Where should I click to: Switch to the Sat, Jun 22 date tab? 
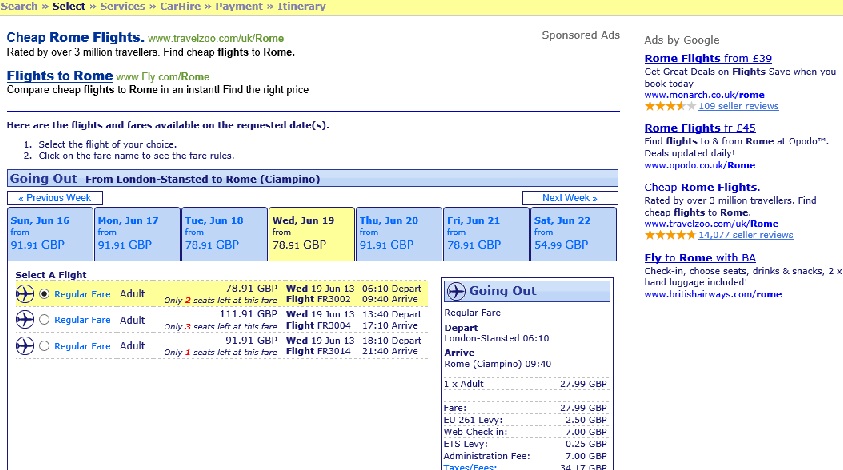pyautogui.click(x=573, y=234)
